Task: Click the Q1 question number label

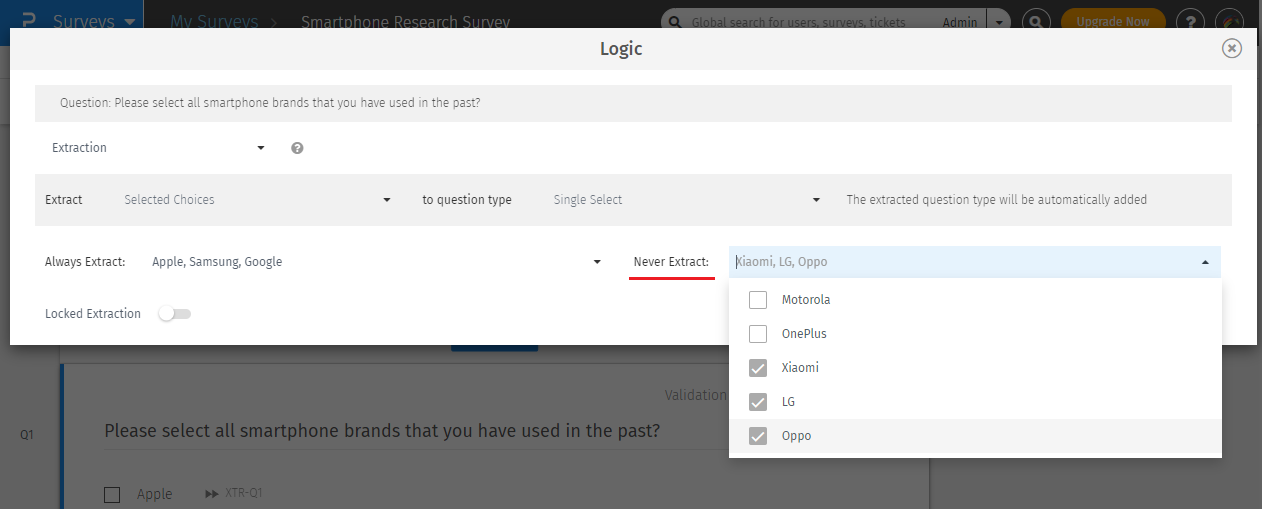Action: pos(27,435)
